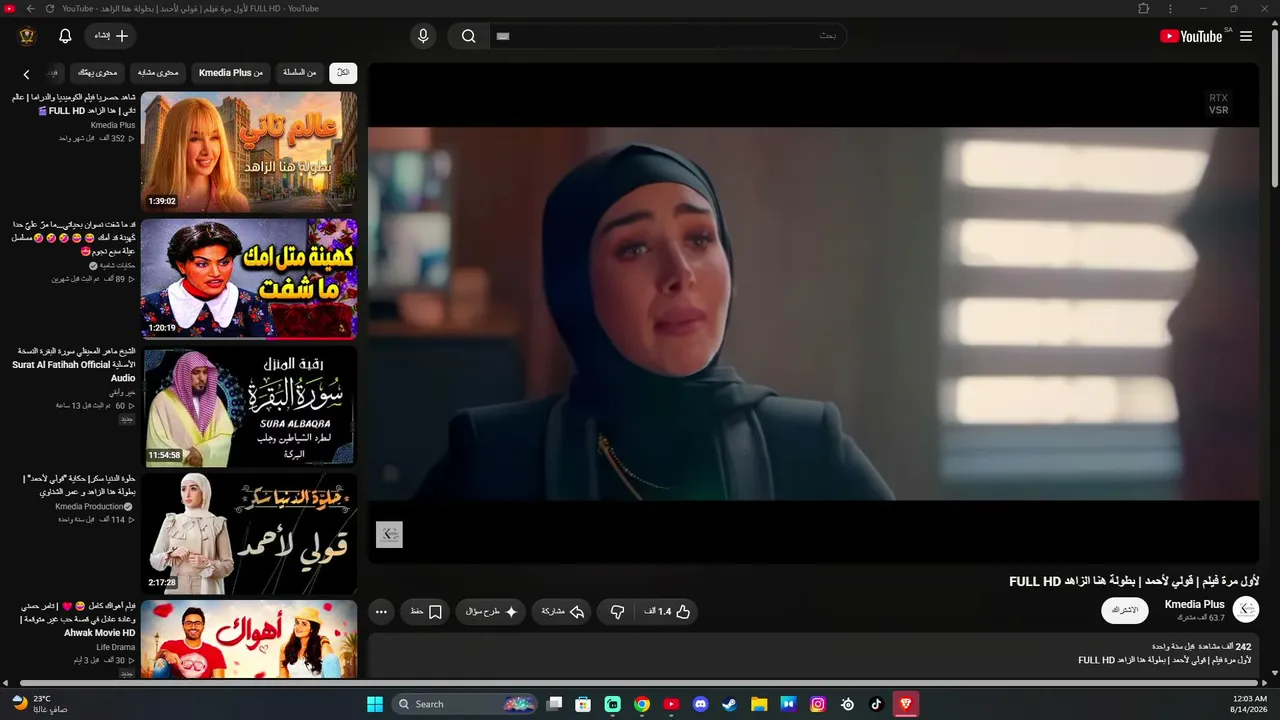Open the clock showing 12:03 AM
This screenshot has height=720, width=1280.
tap(1249, 704)
